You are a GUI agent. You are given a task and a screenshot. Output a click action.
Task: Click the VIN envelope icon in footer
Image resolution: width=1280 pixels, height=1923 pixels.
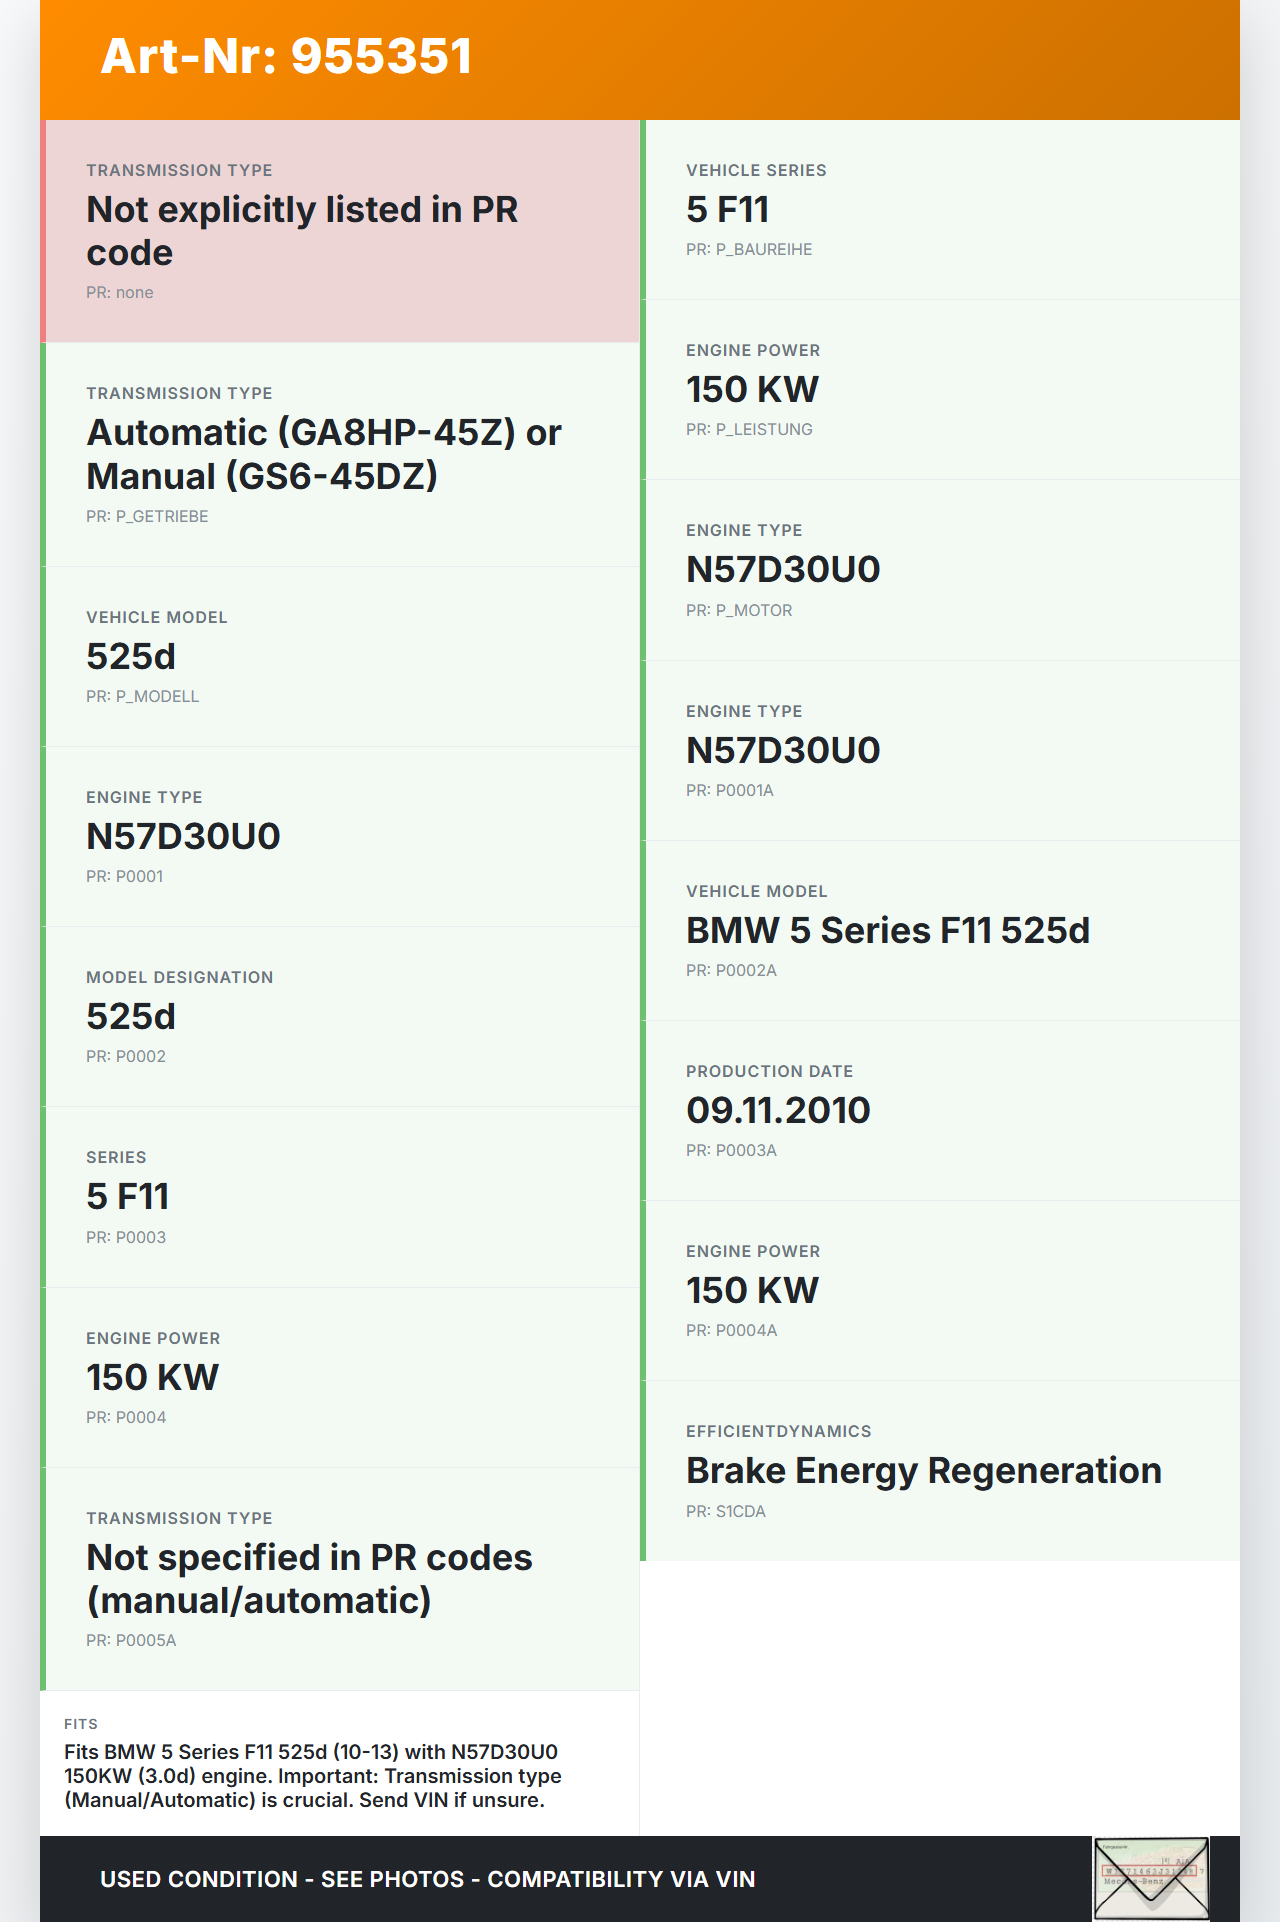[x=1151, y=1877]
